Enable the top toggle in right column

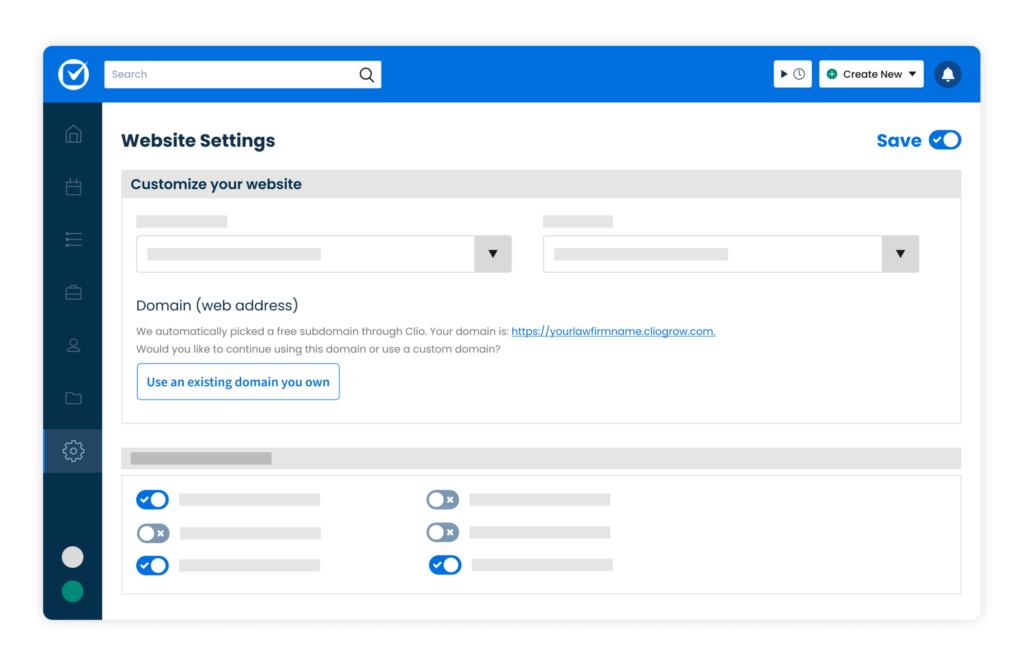pos(443,499)
